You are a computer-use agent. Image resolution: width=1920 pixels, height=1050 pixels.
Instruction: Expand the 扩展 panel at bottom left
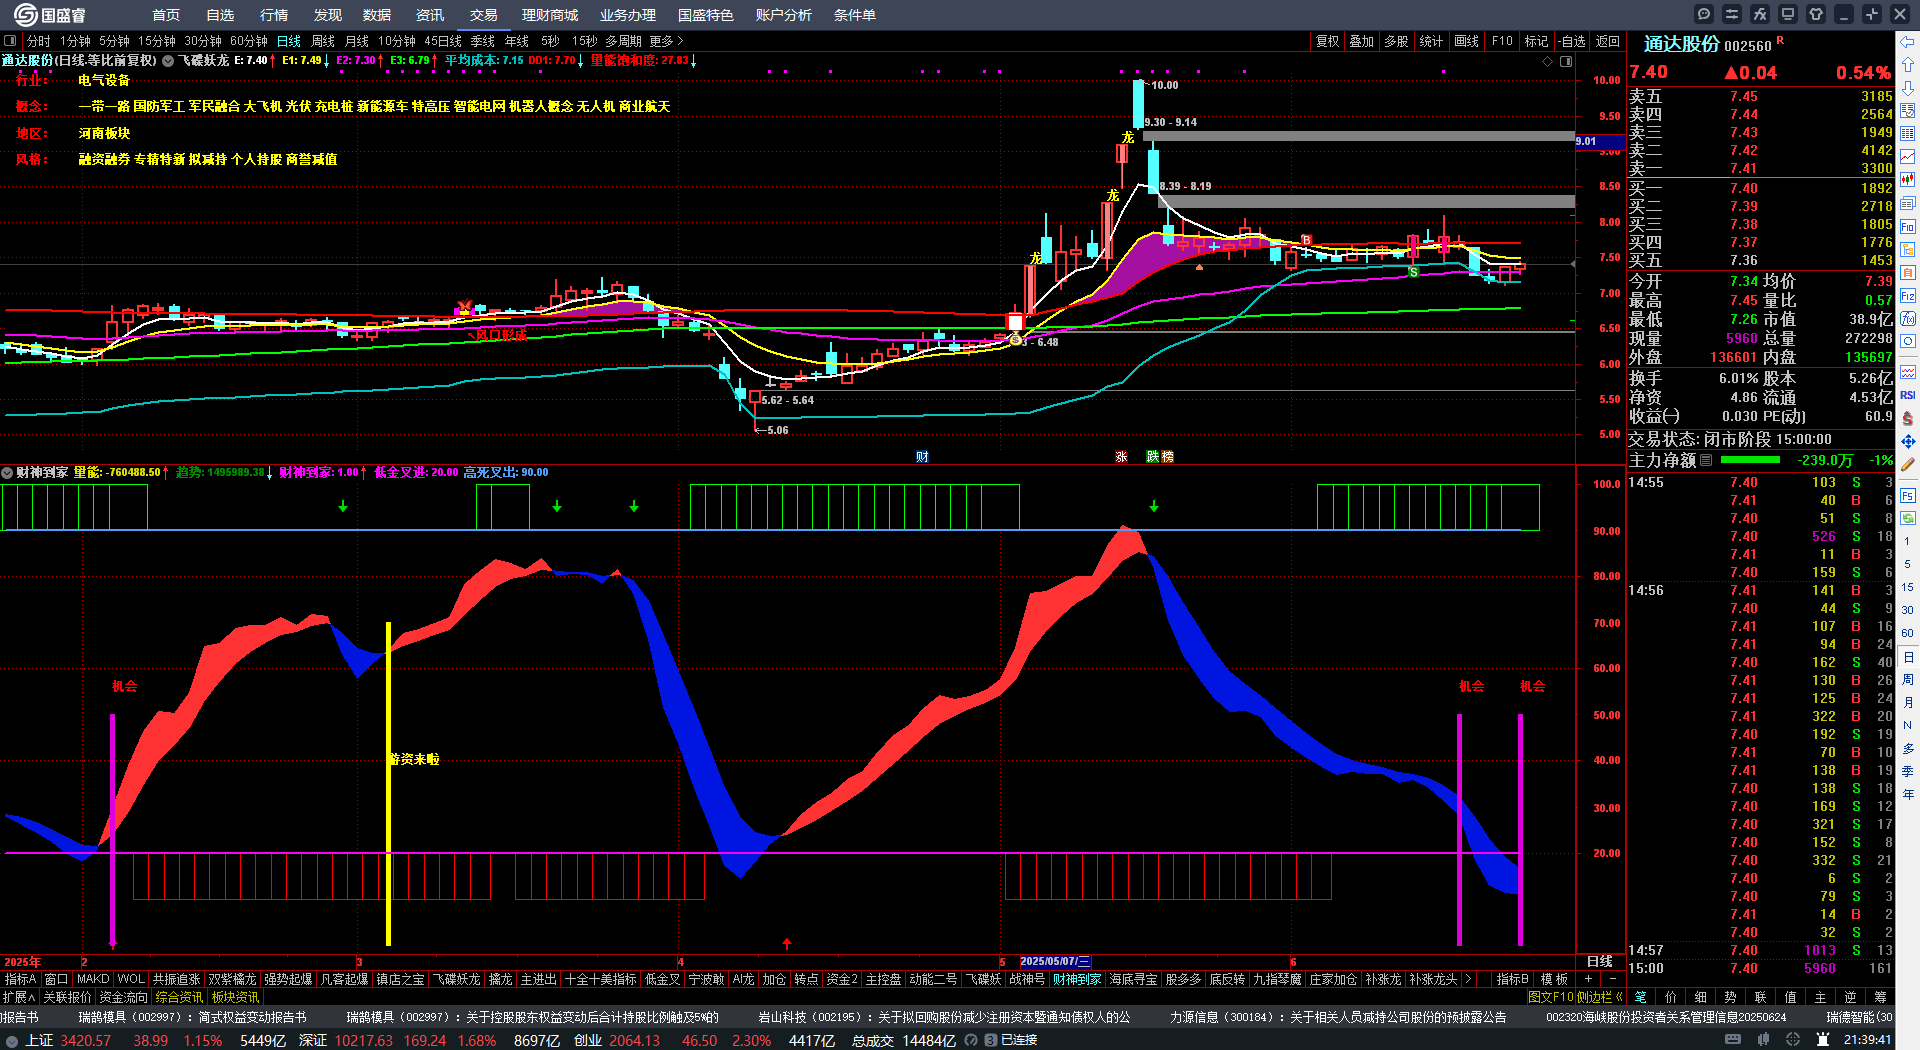pyautogui.click(x=19, y=997)
